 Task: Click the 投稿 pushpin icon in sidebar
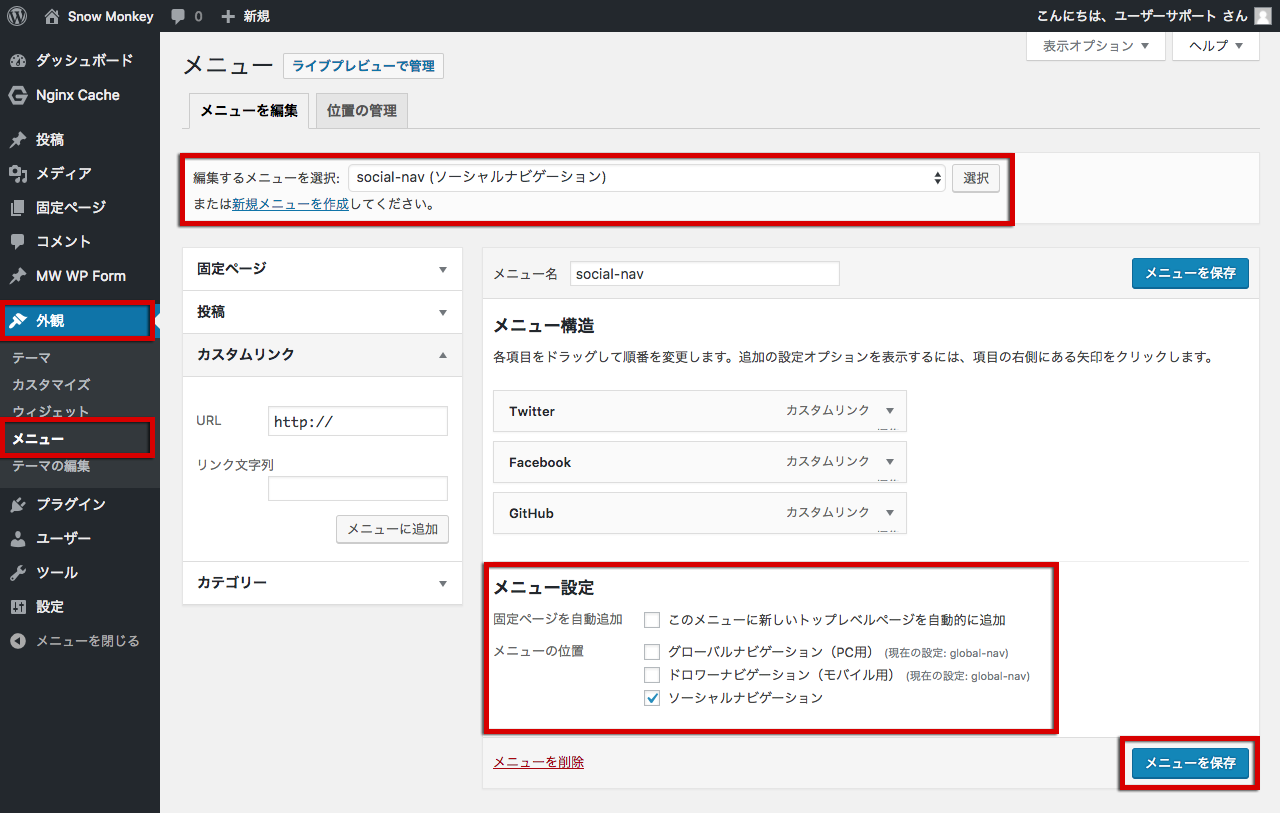(18, 140)
